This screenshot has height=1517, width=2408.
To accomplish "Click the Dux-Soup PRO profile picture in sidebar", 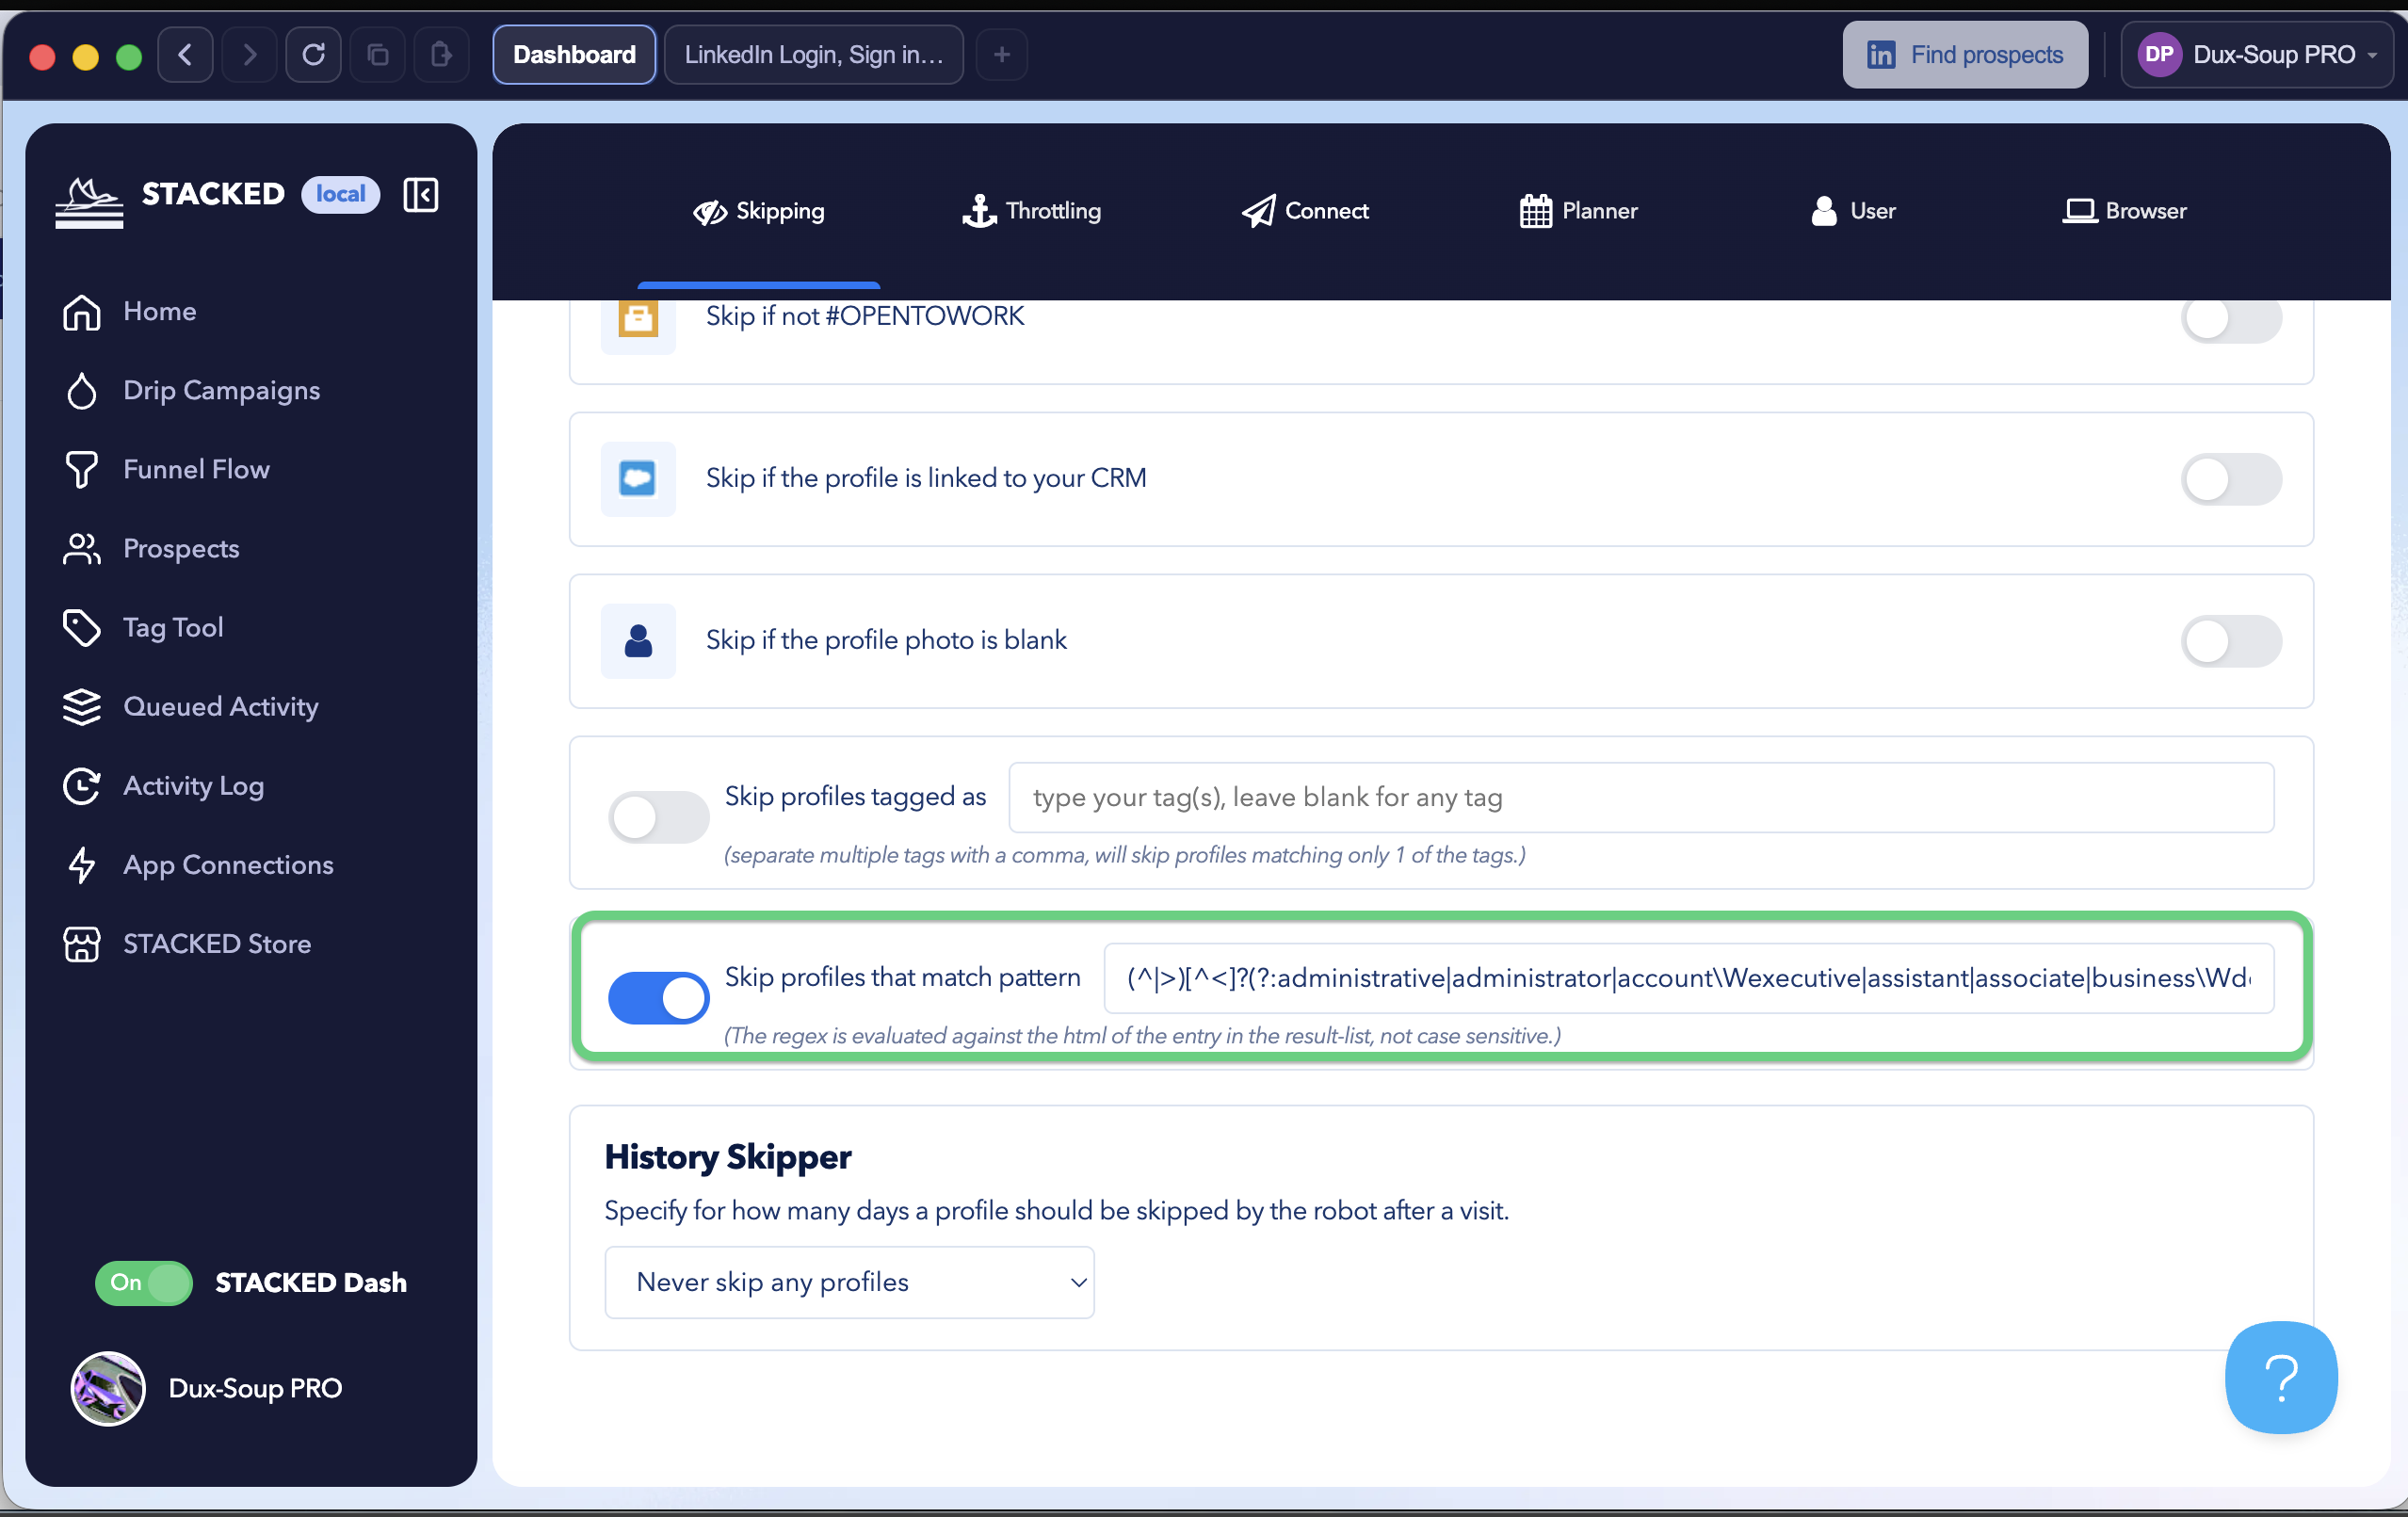I will [x=108, y=1388].
